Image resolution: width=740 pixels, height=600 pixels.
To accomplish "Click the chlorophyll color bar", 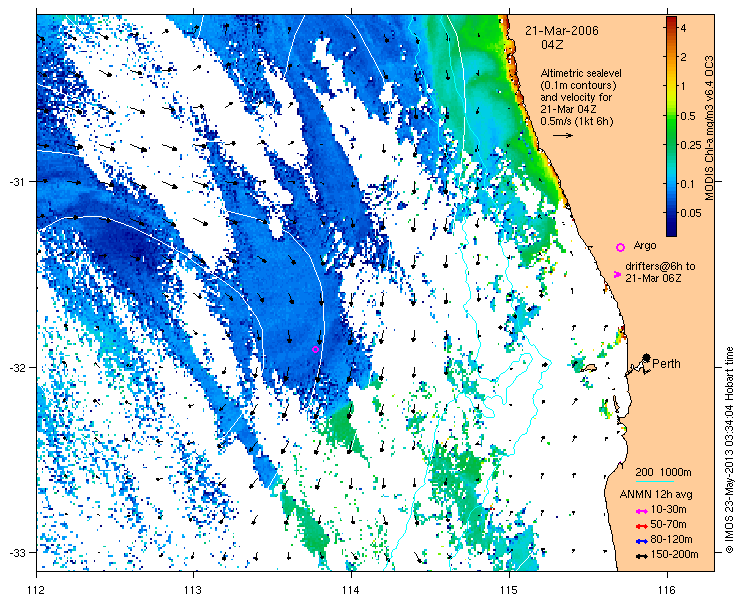I will (671, 126).
